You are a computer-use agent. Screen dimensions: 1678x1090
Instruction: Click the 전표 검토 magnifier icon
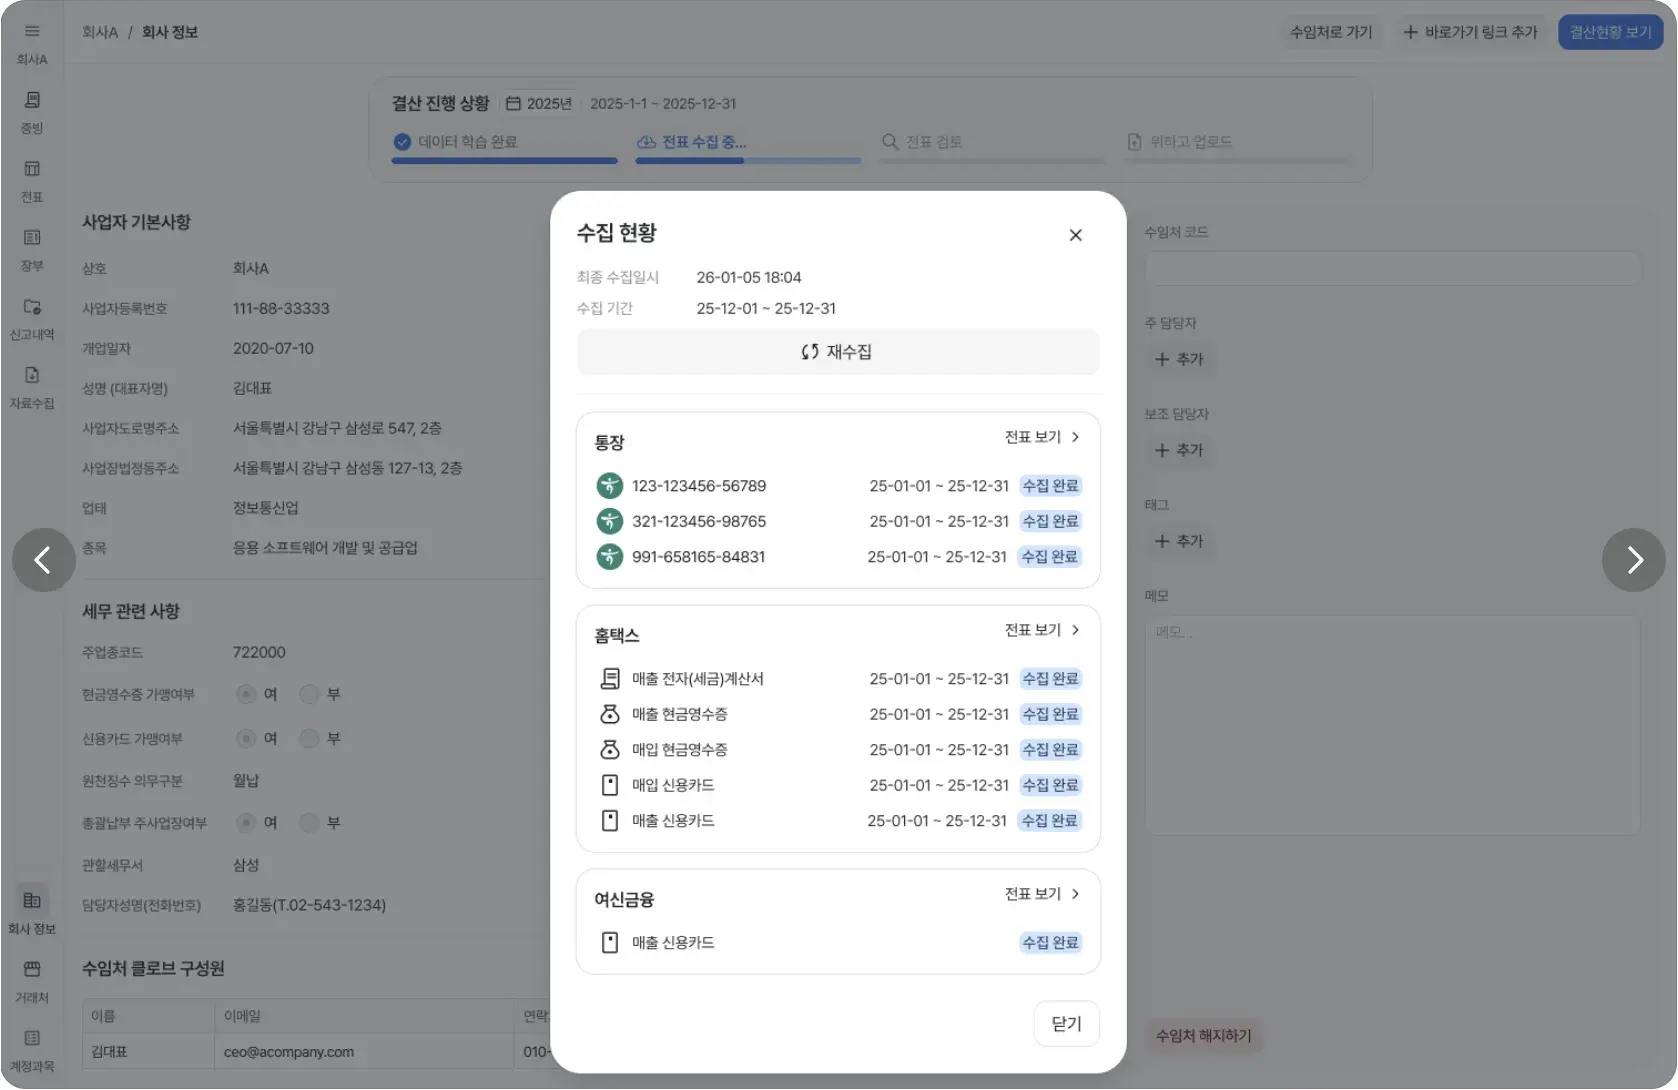pos(890,142)
